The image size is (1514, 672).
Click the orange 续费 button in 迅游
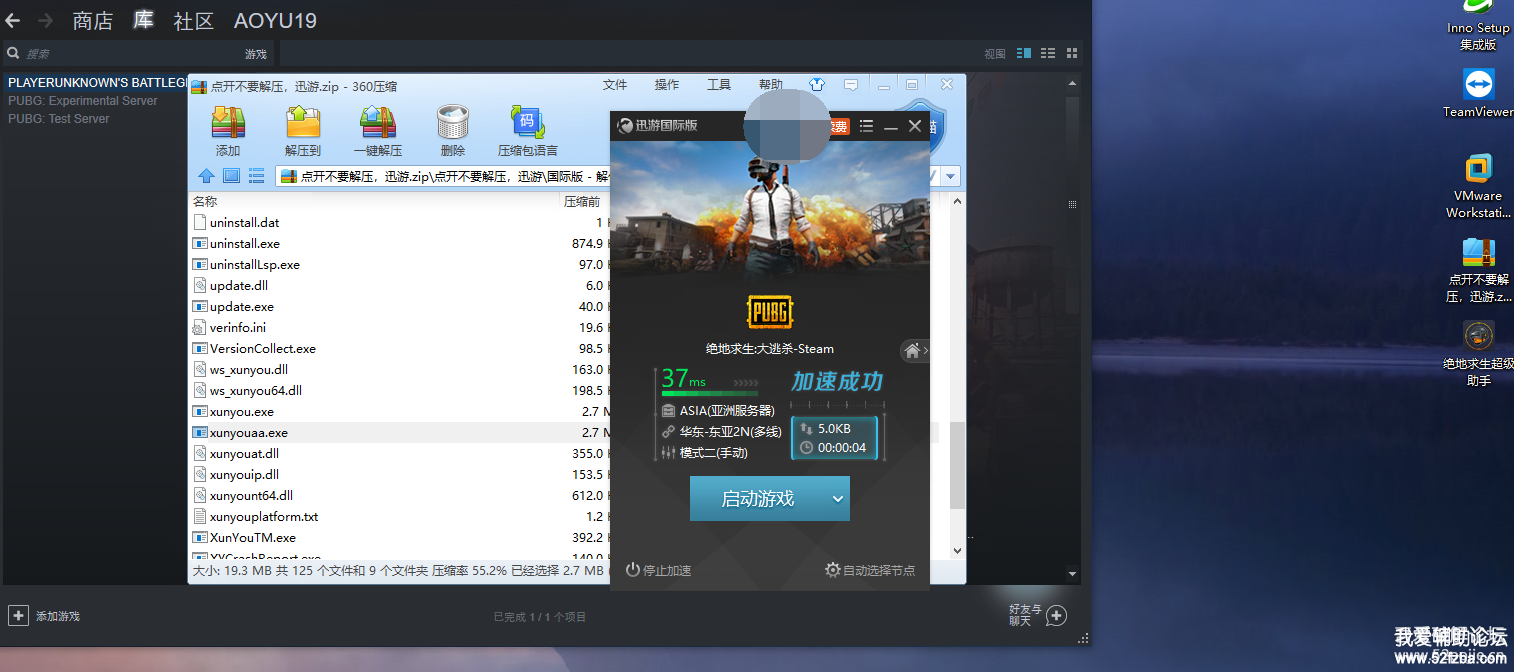838,126
